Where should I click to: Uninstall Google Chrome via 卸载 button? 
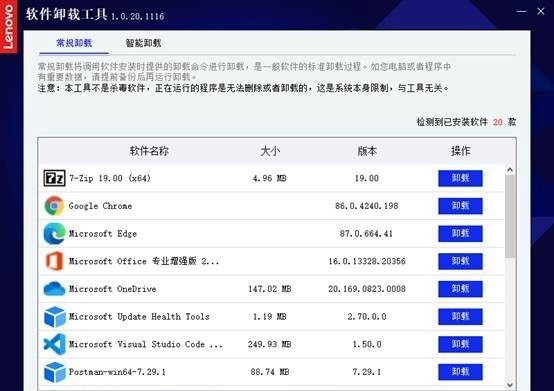[460, 206]
